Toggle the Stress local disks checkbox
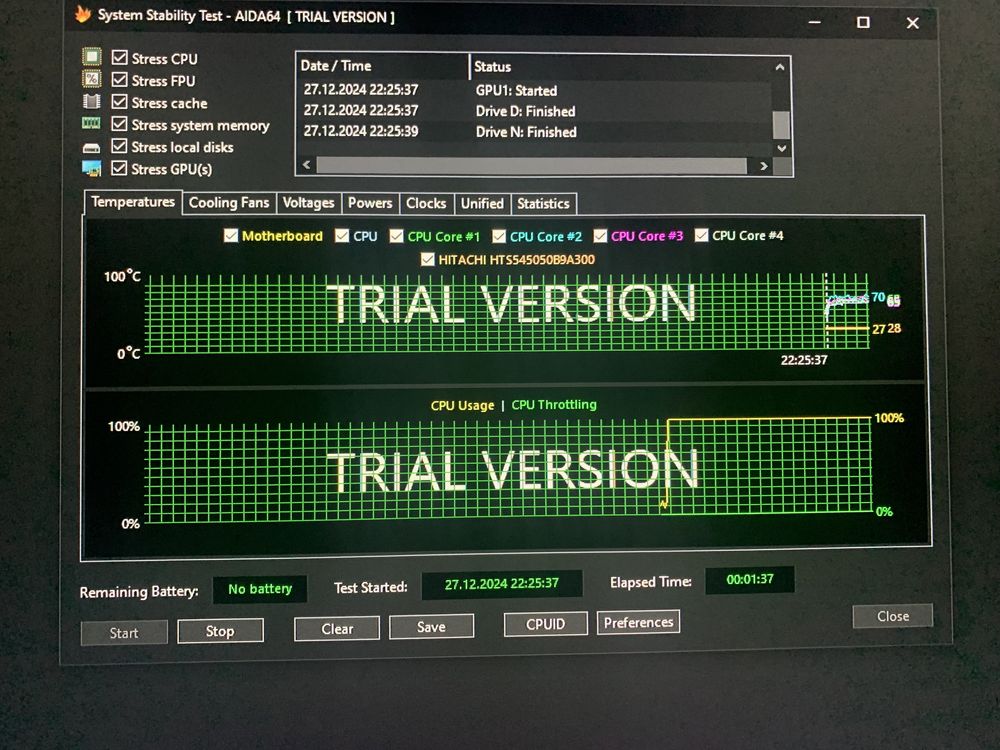Image resolution: width=1000 pixels, height=750 pixels. 119,146
